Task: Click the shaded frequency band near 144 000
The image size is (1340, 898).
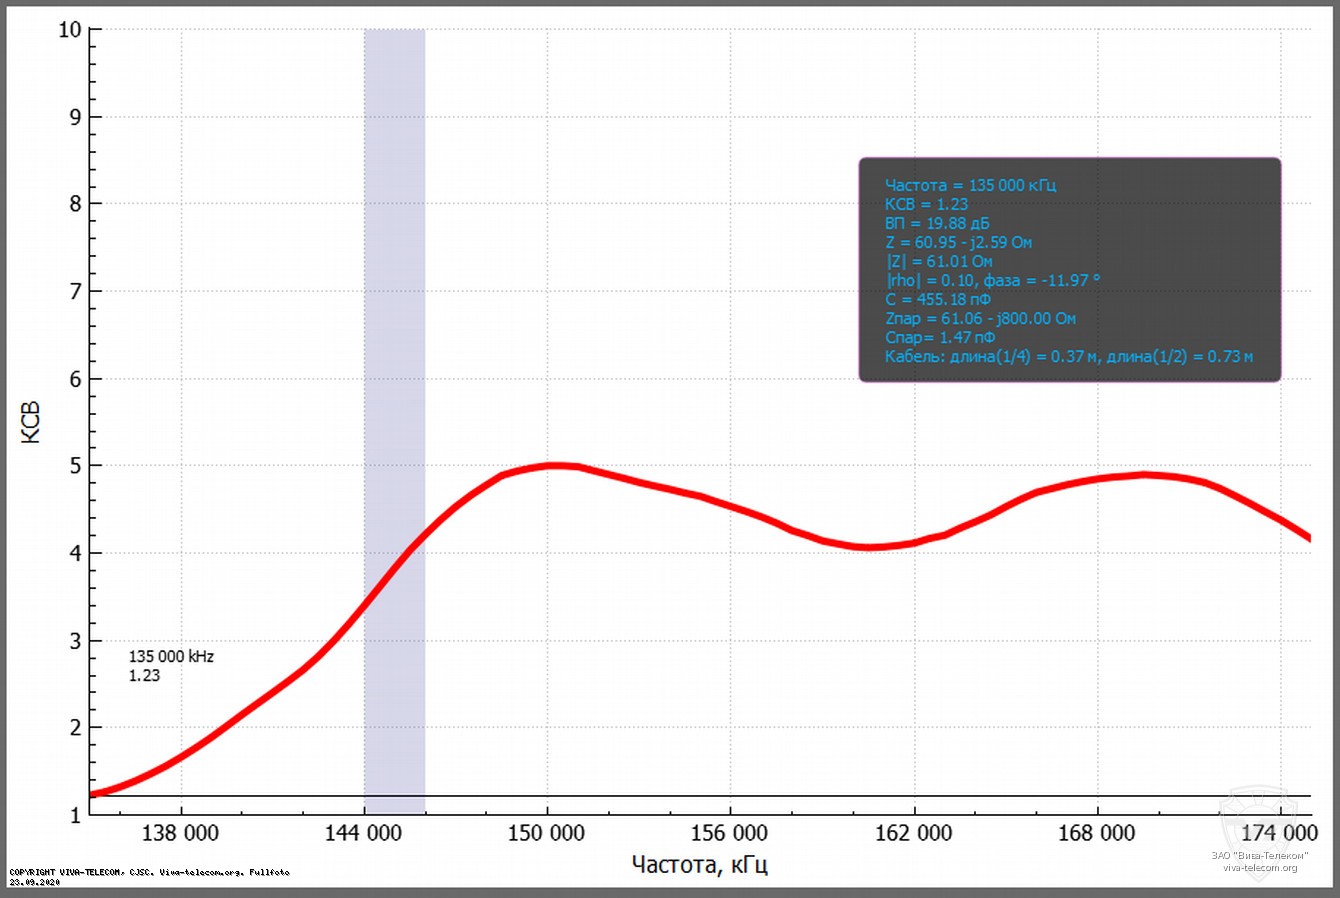Action: click(x=394, y=300)
